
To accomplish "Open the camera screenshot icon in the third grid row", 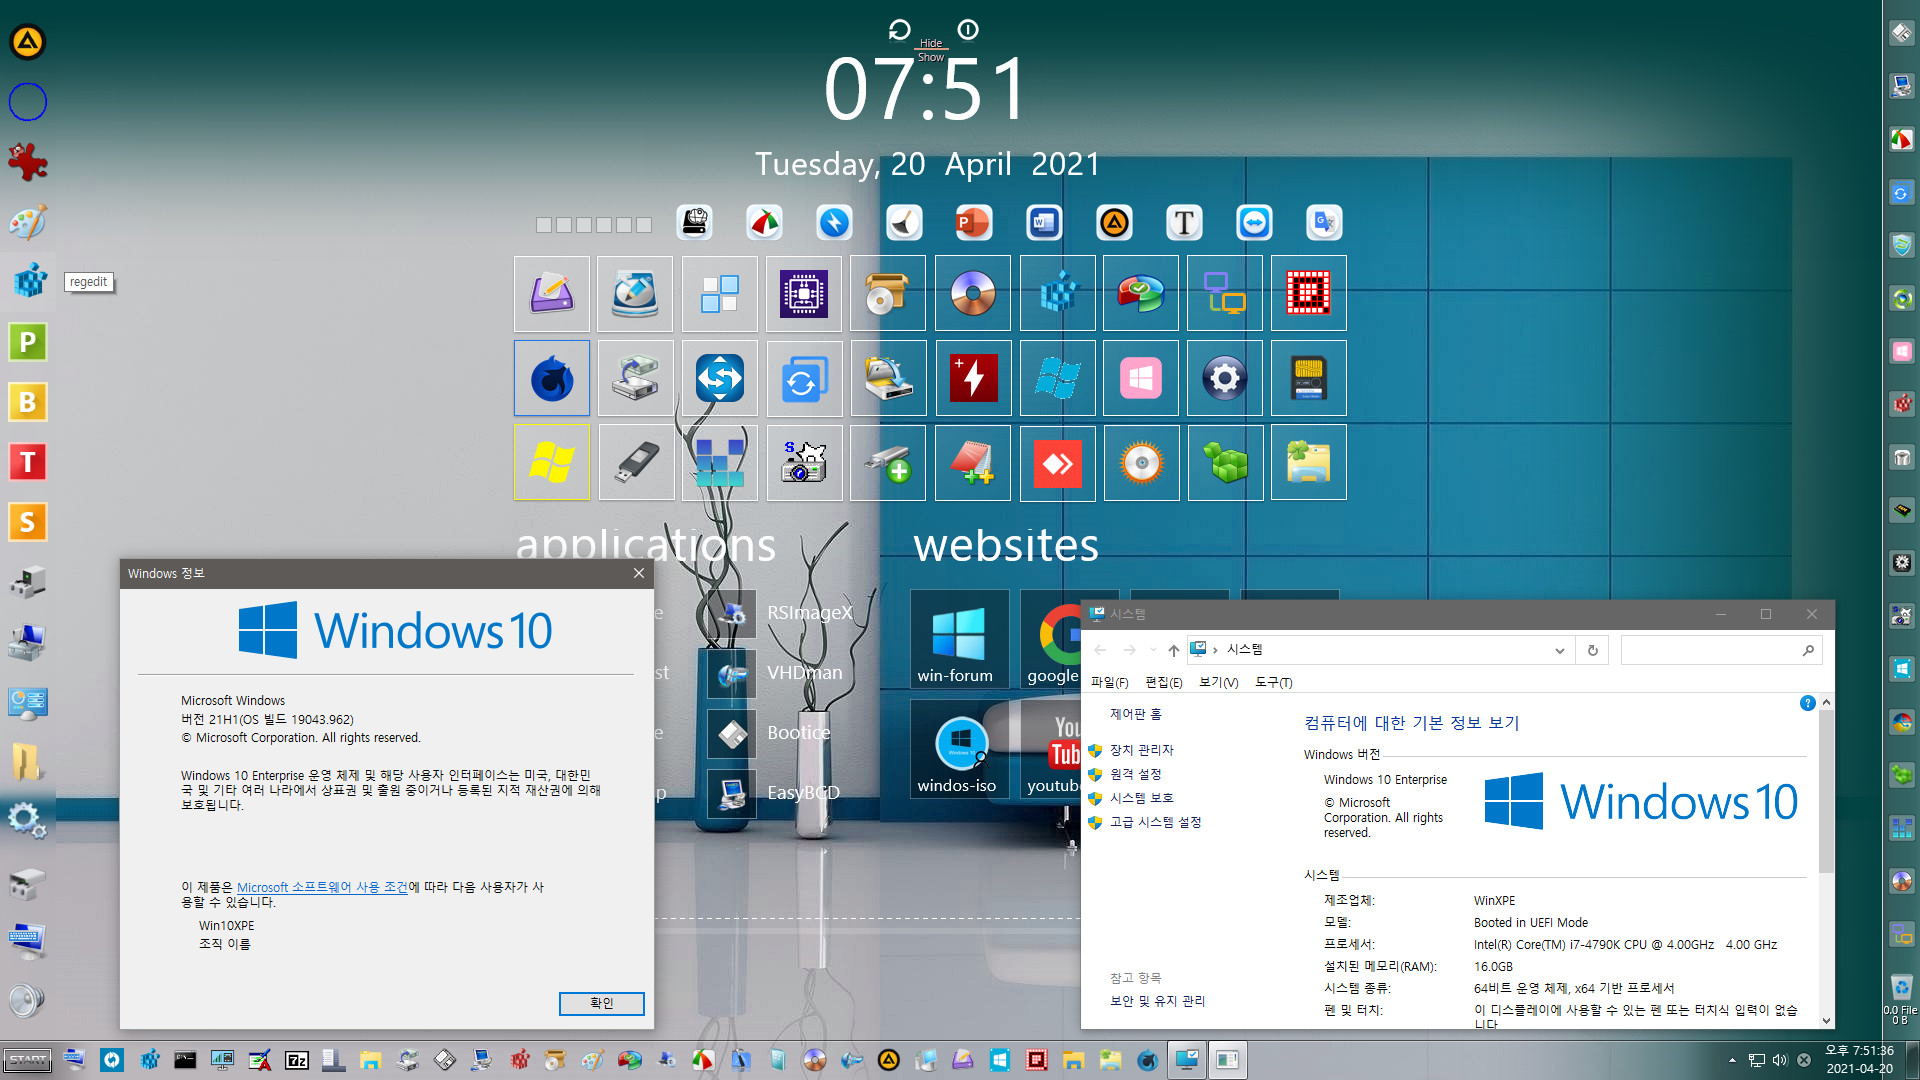I will (x=804, y=462).
